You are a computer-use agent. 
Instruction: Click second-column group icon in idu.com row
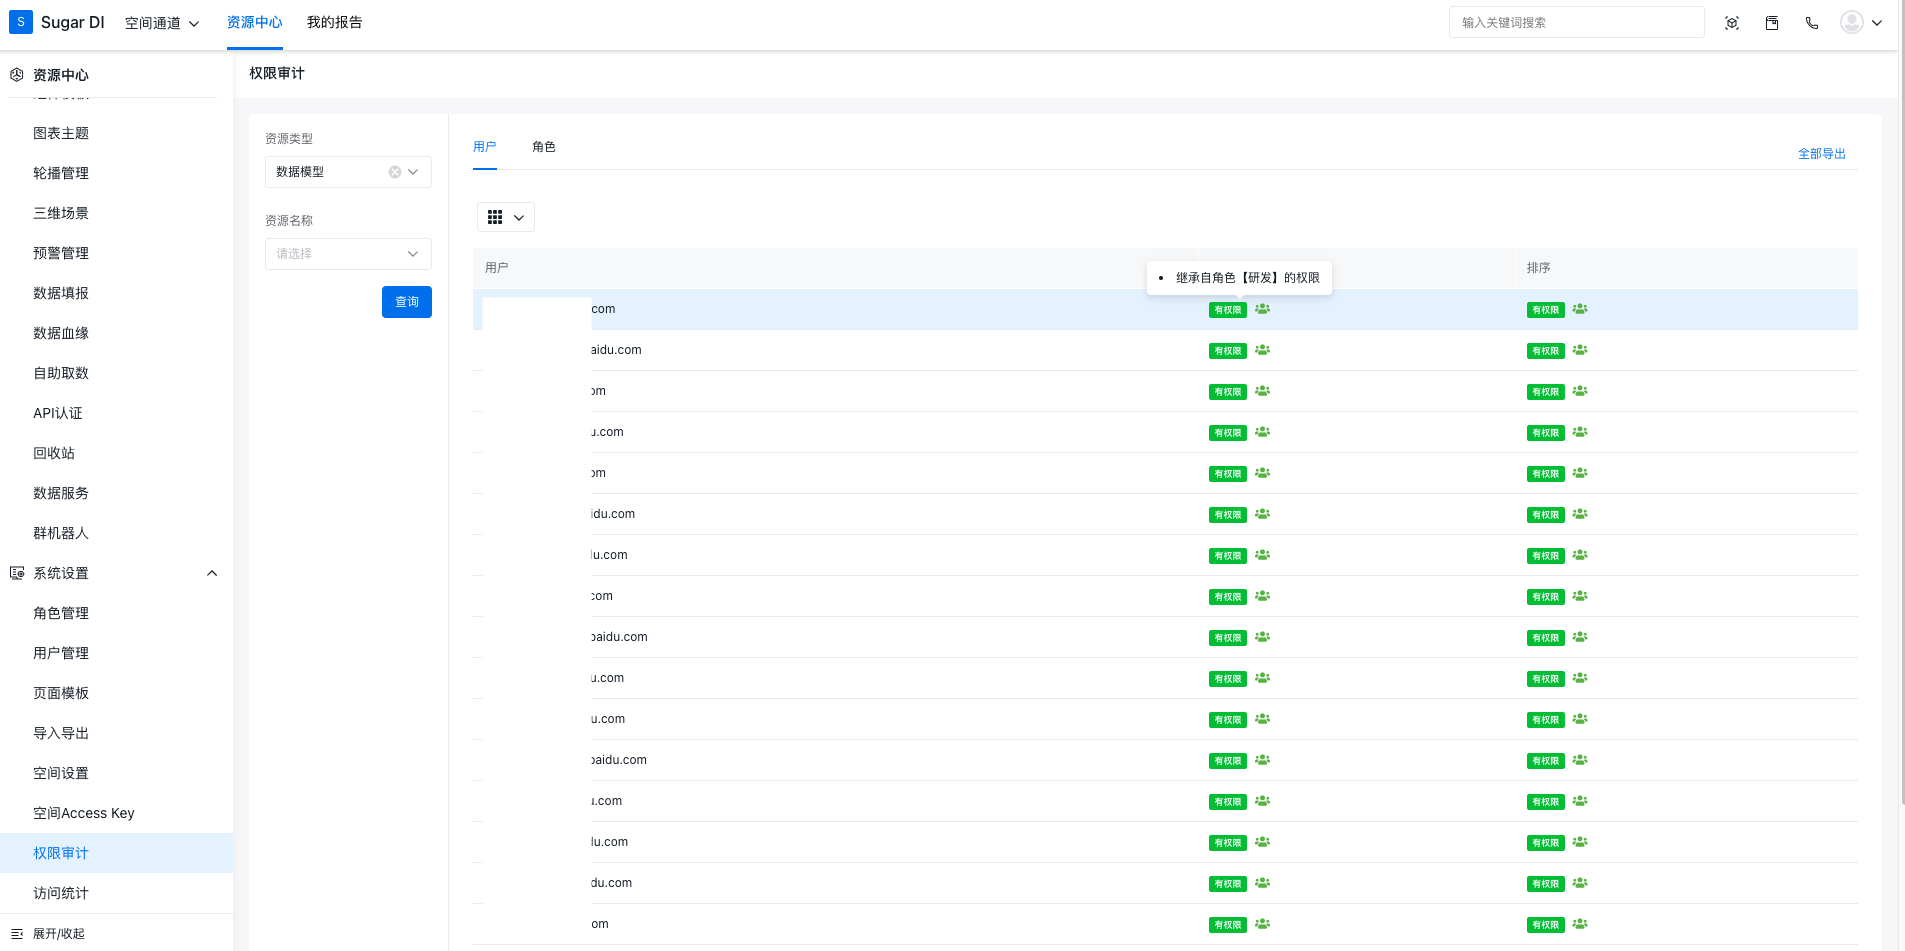click(1263, 514)
